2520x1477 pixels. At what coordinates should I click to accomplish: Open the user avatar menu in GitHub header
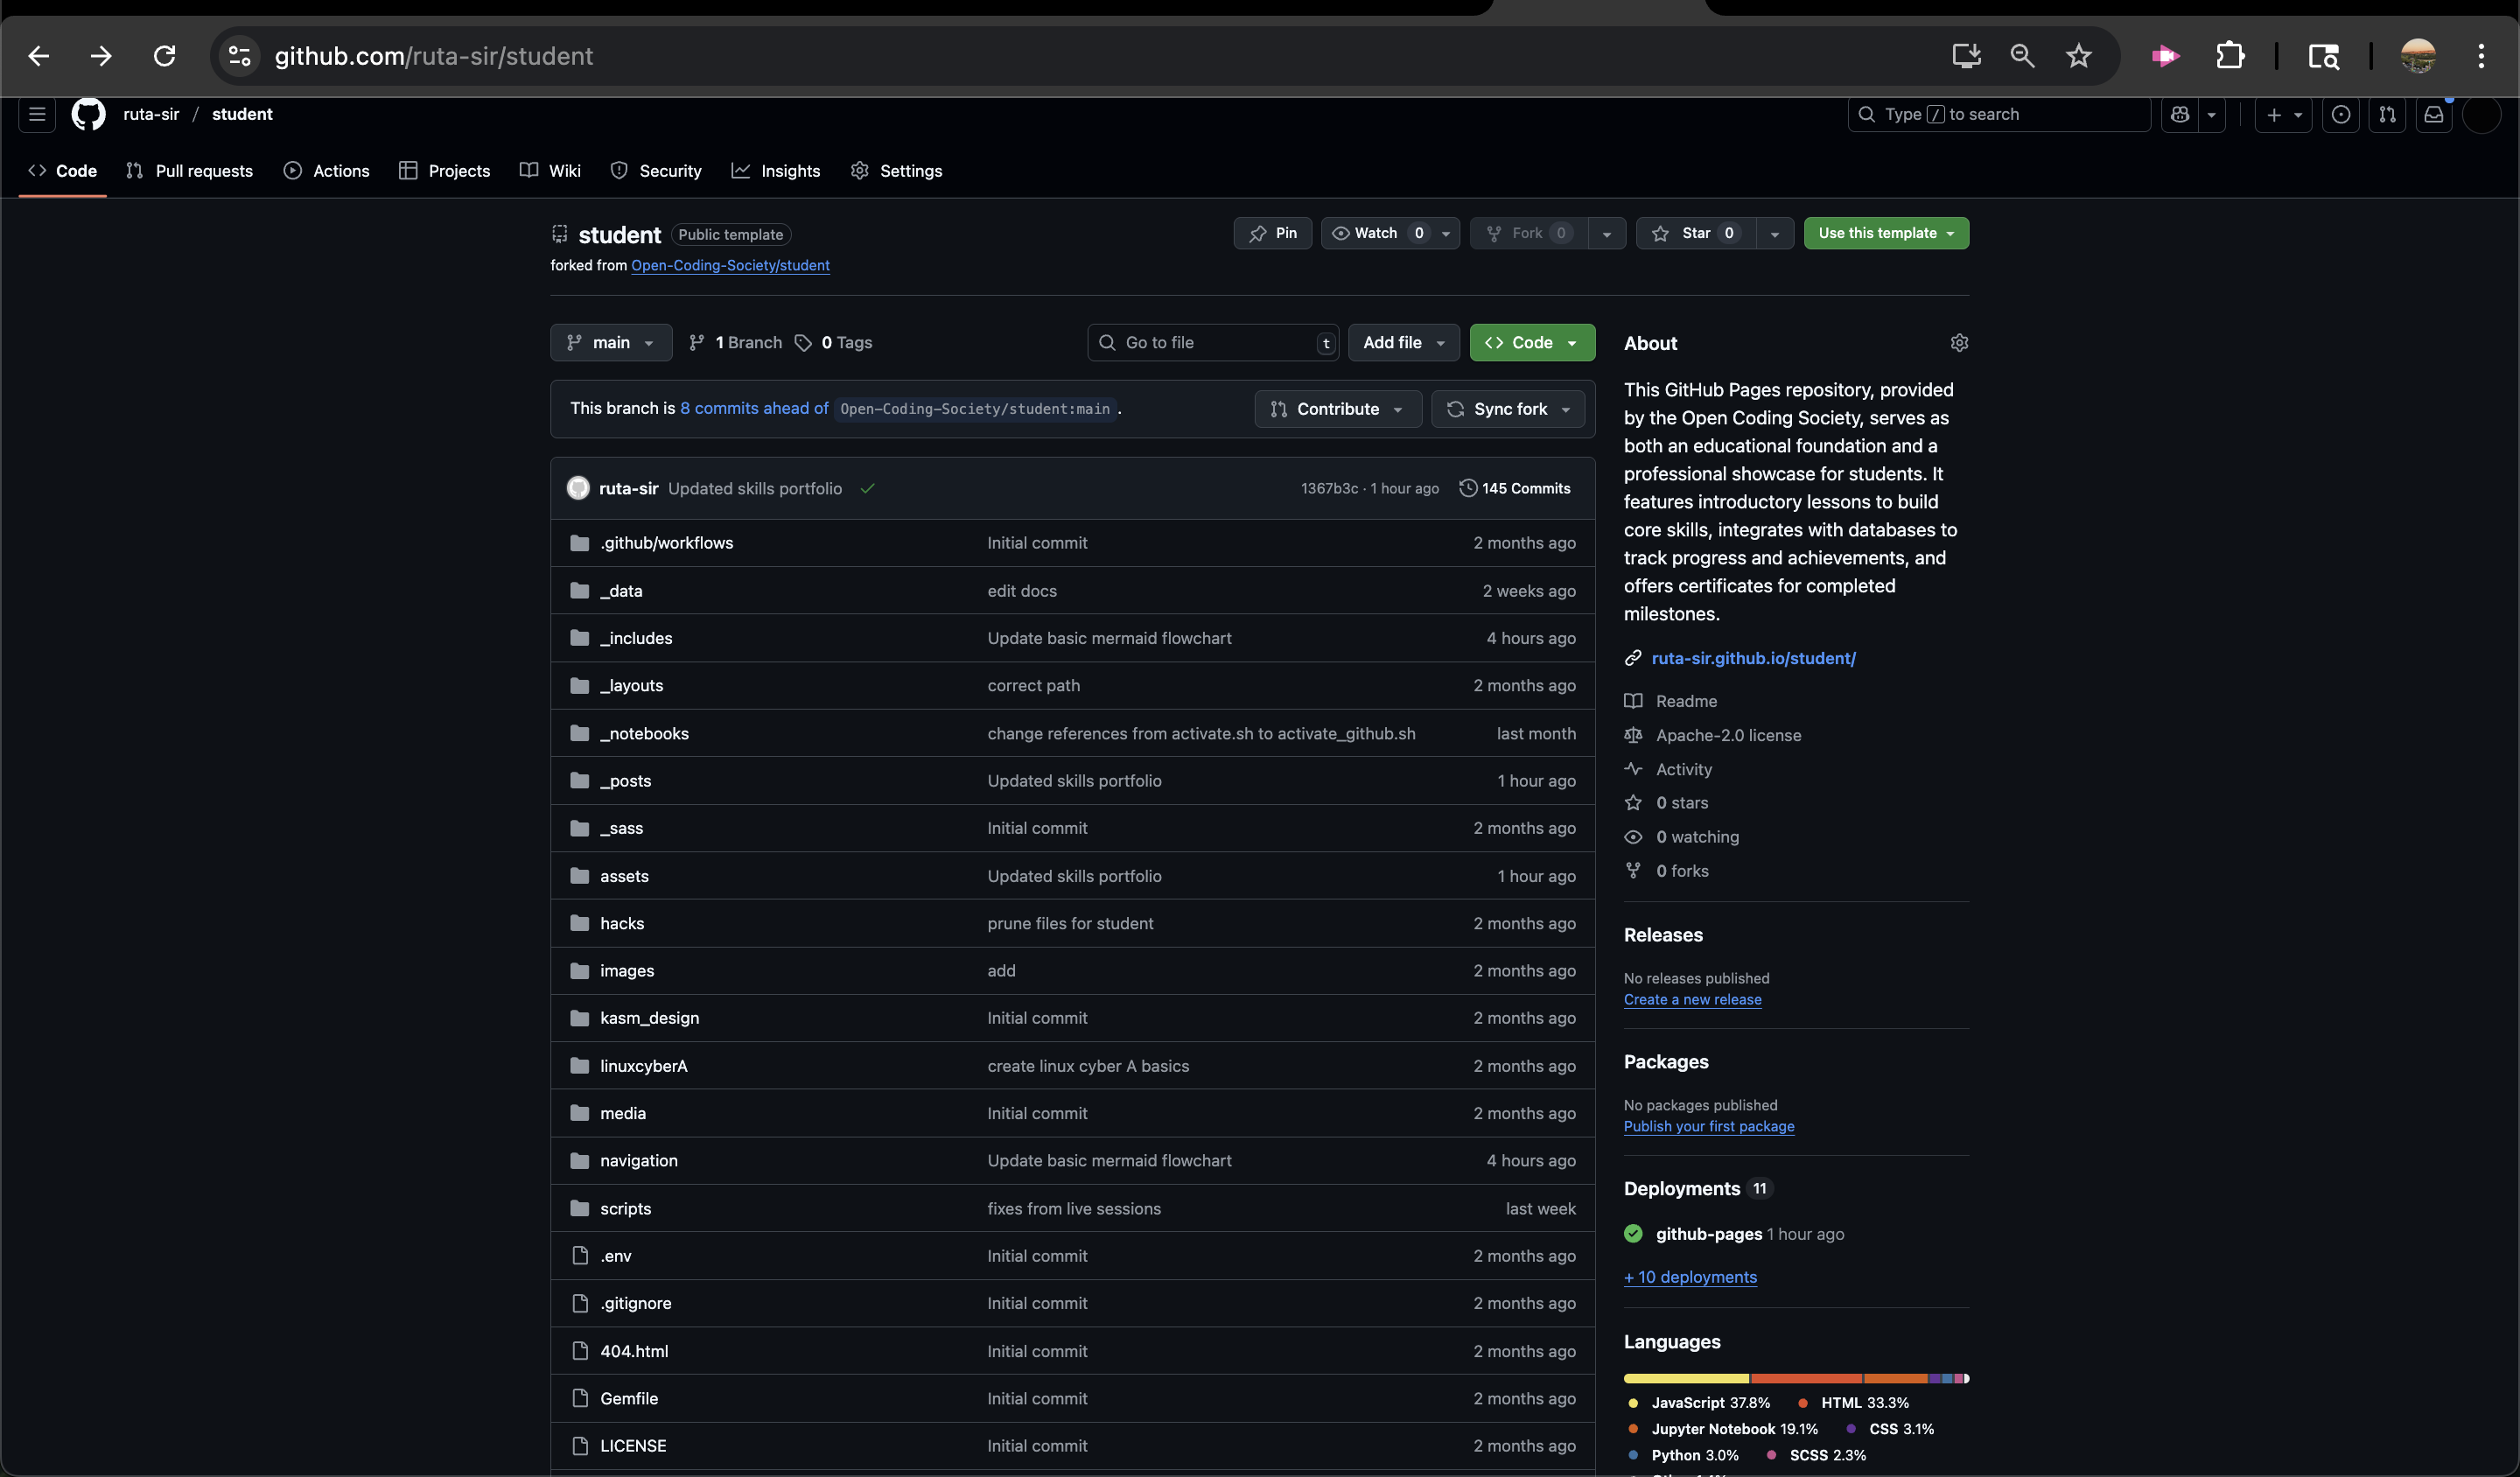click(x=2482, y=115)
